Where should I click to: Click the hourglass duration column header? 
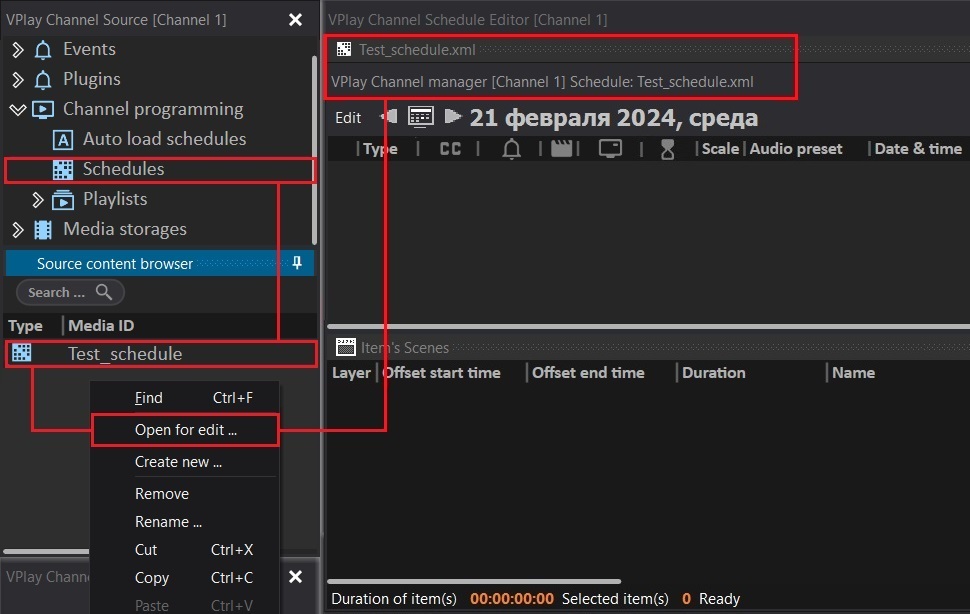pos(667,149)
